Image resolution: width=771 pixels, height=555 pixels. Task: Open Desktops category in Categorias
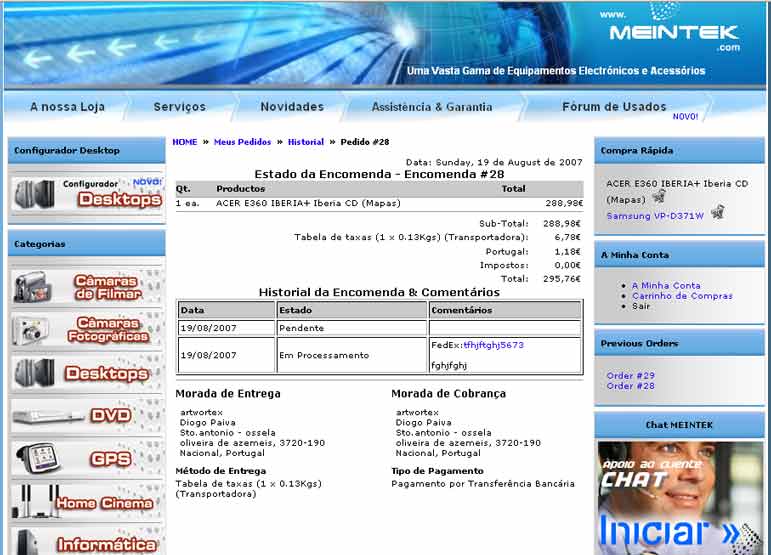coord(87,374)
